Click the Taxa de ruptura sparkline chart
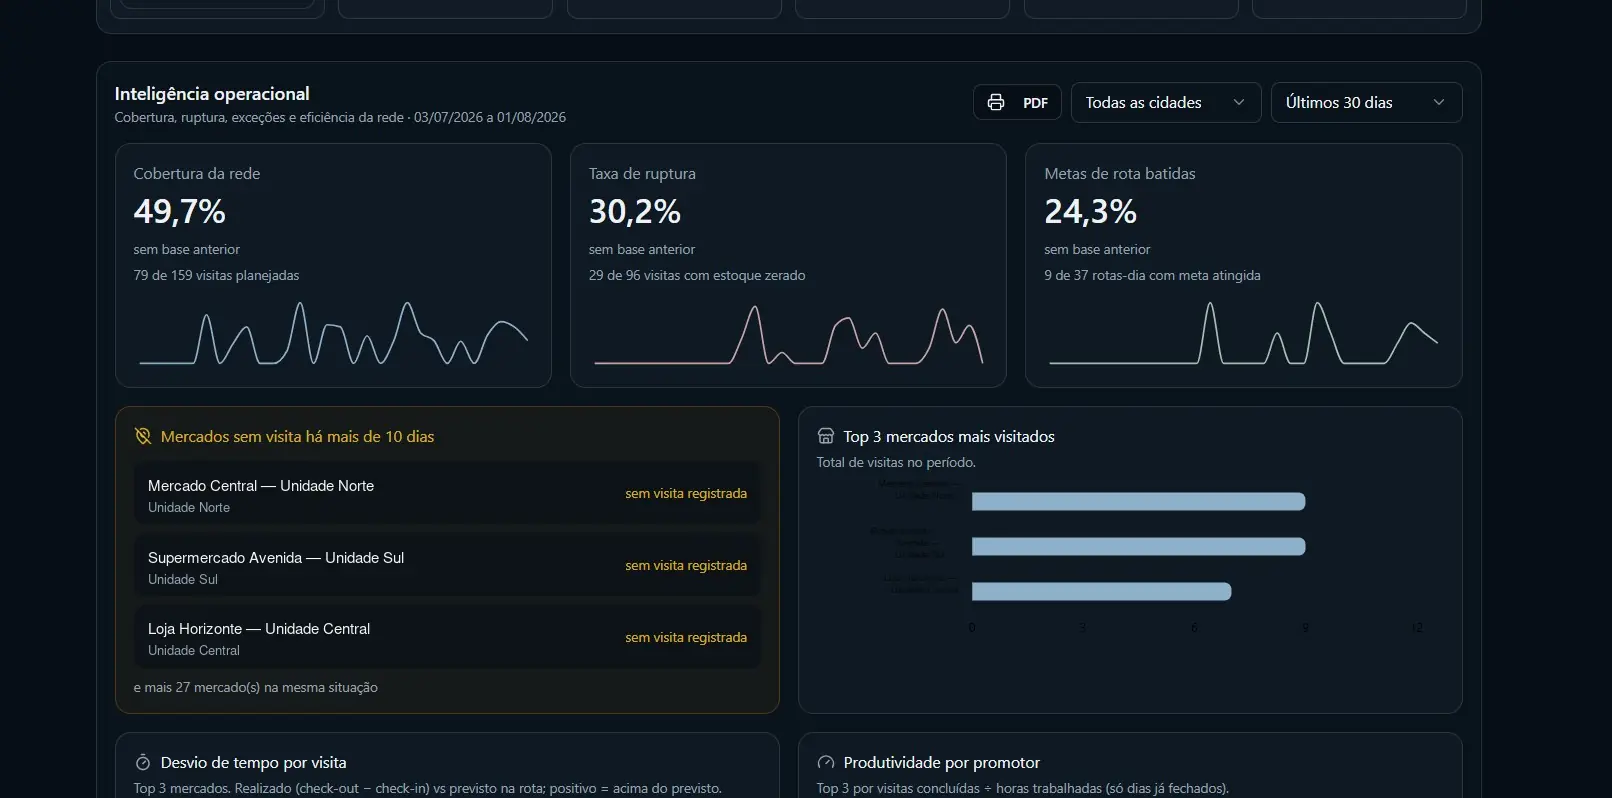Screen dimensions: 1612x798 (788, 335)
